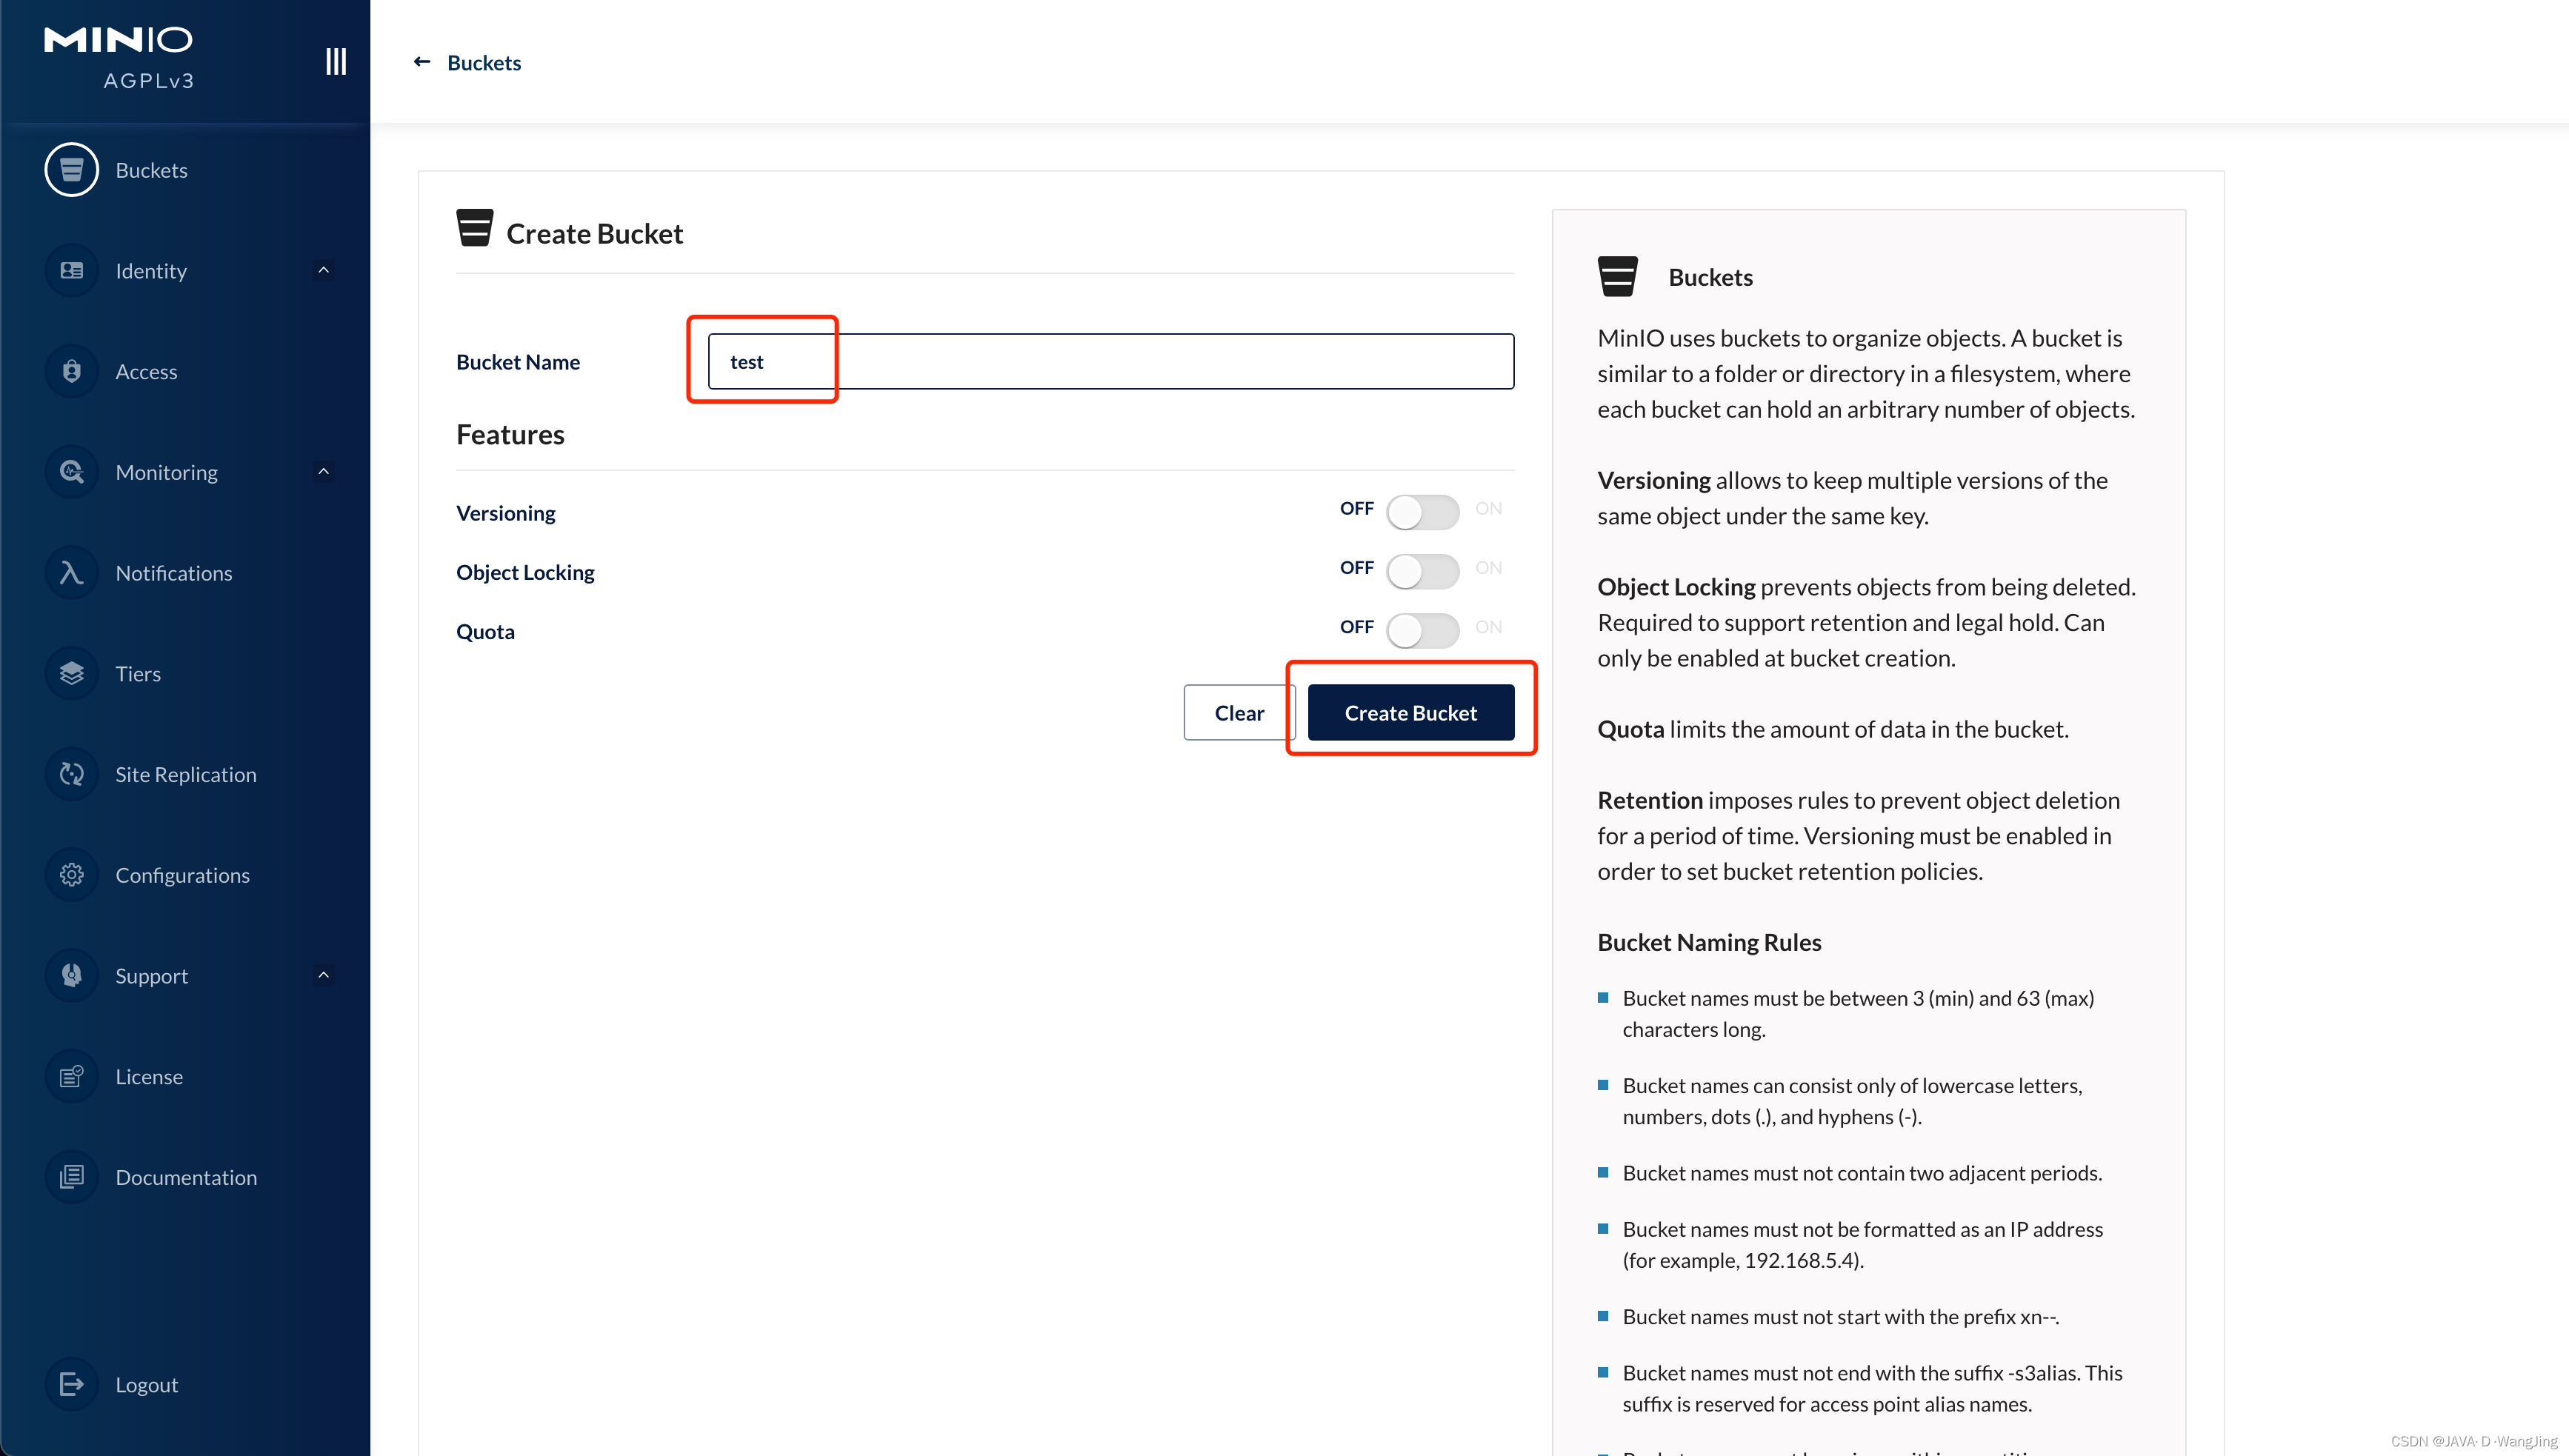Click the Logout icon
This screenshot has height=1456, width=2569.
point(71,1384)
